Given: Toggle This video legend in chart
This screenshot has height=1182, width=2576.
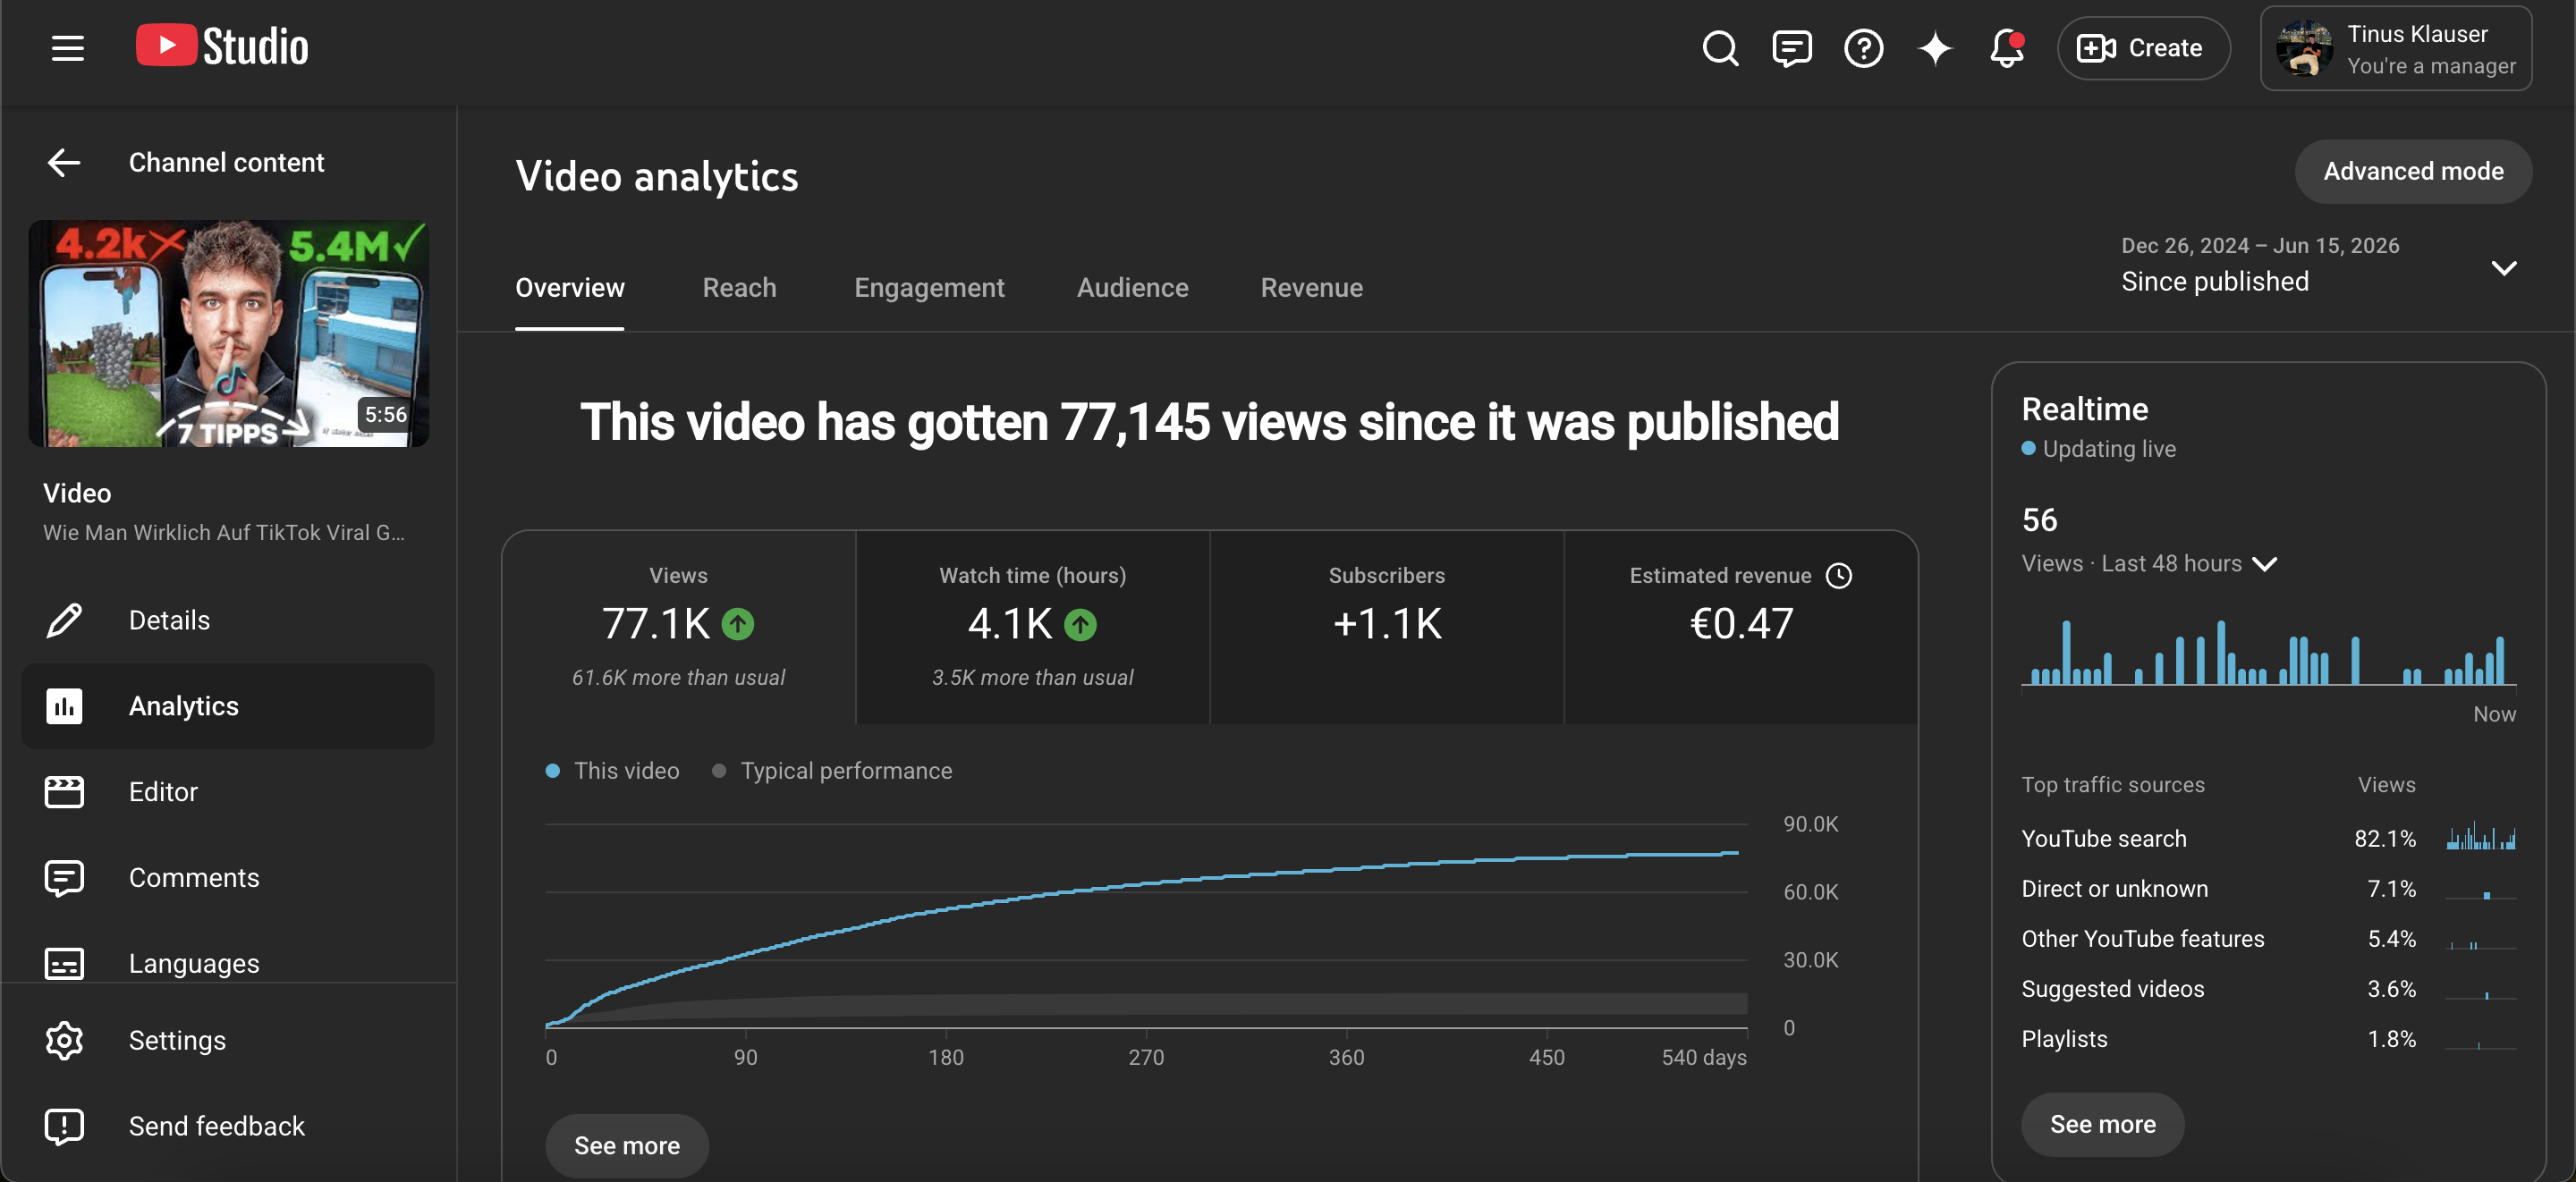Looking at the screenshot, I should pos(612,770).
